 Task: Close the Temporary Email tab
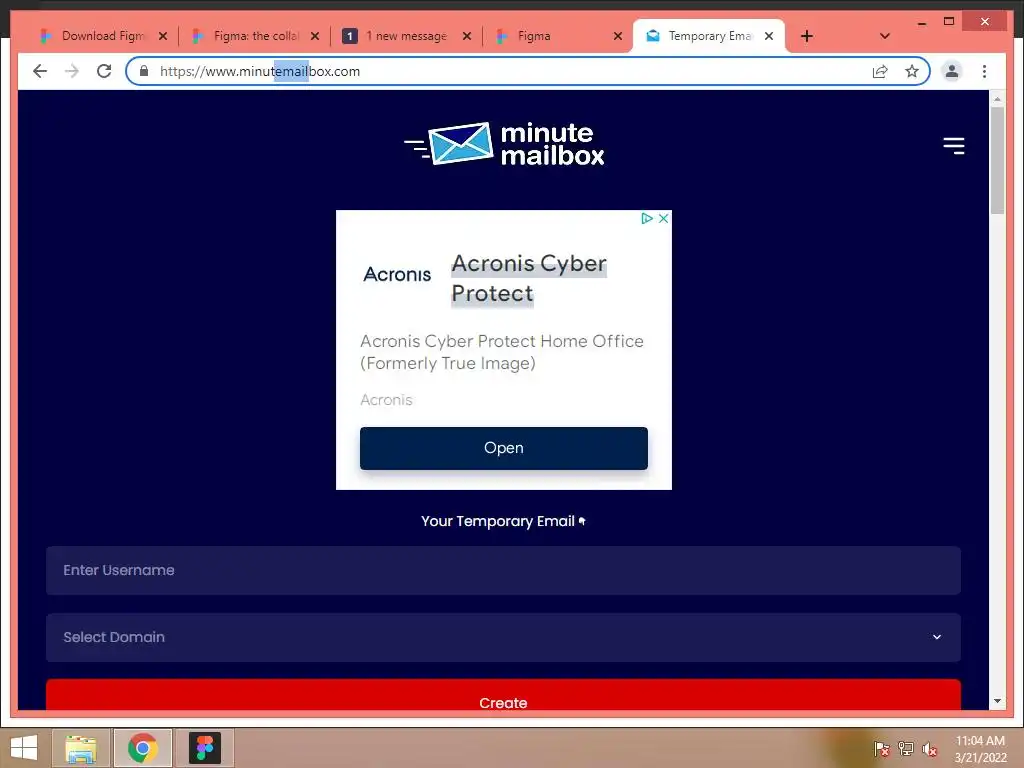[769, 36]
